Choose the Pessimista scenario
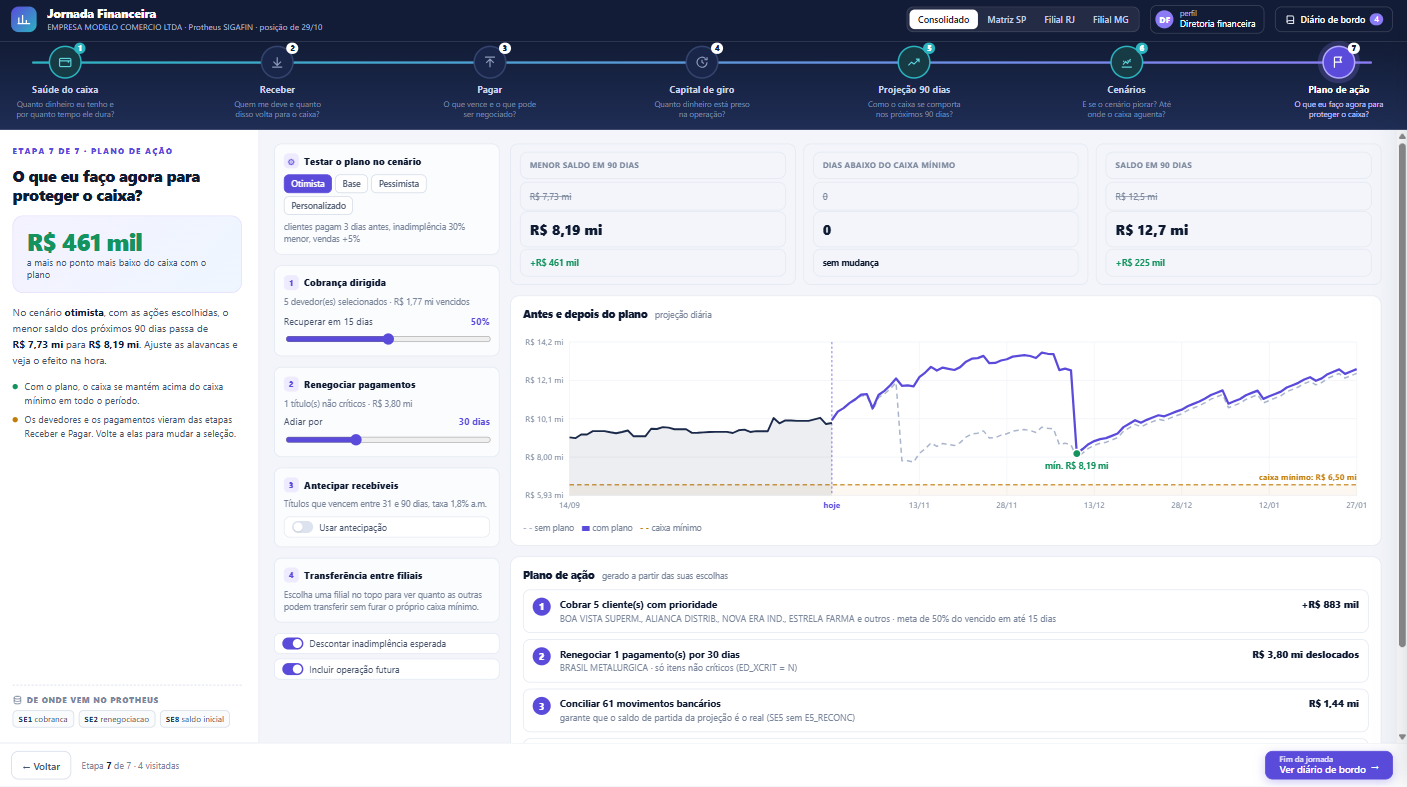Screen dimensions: 1407x787 click(399, 184)
